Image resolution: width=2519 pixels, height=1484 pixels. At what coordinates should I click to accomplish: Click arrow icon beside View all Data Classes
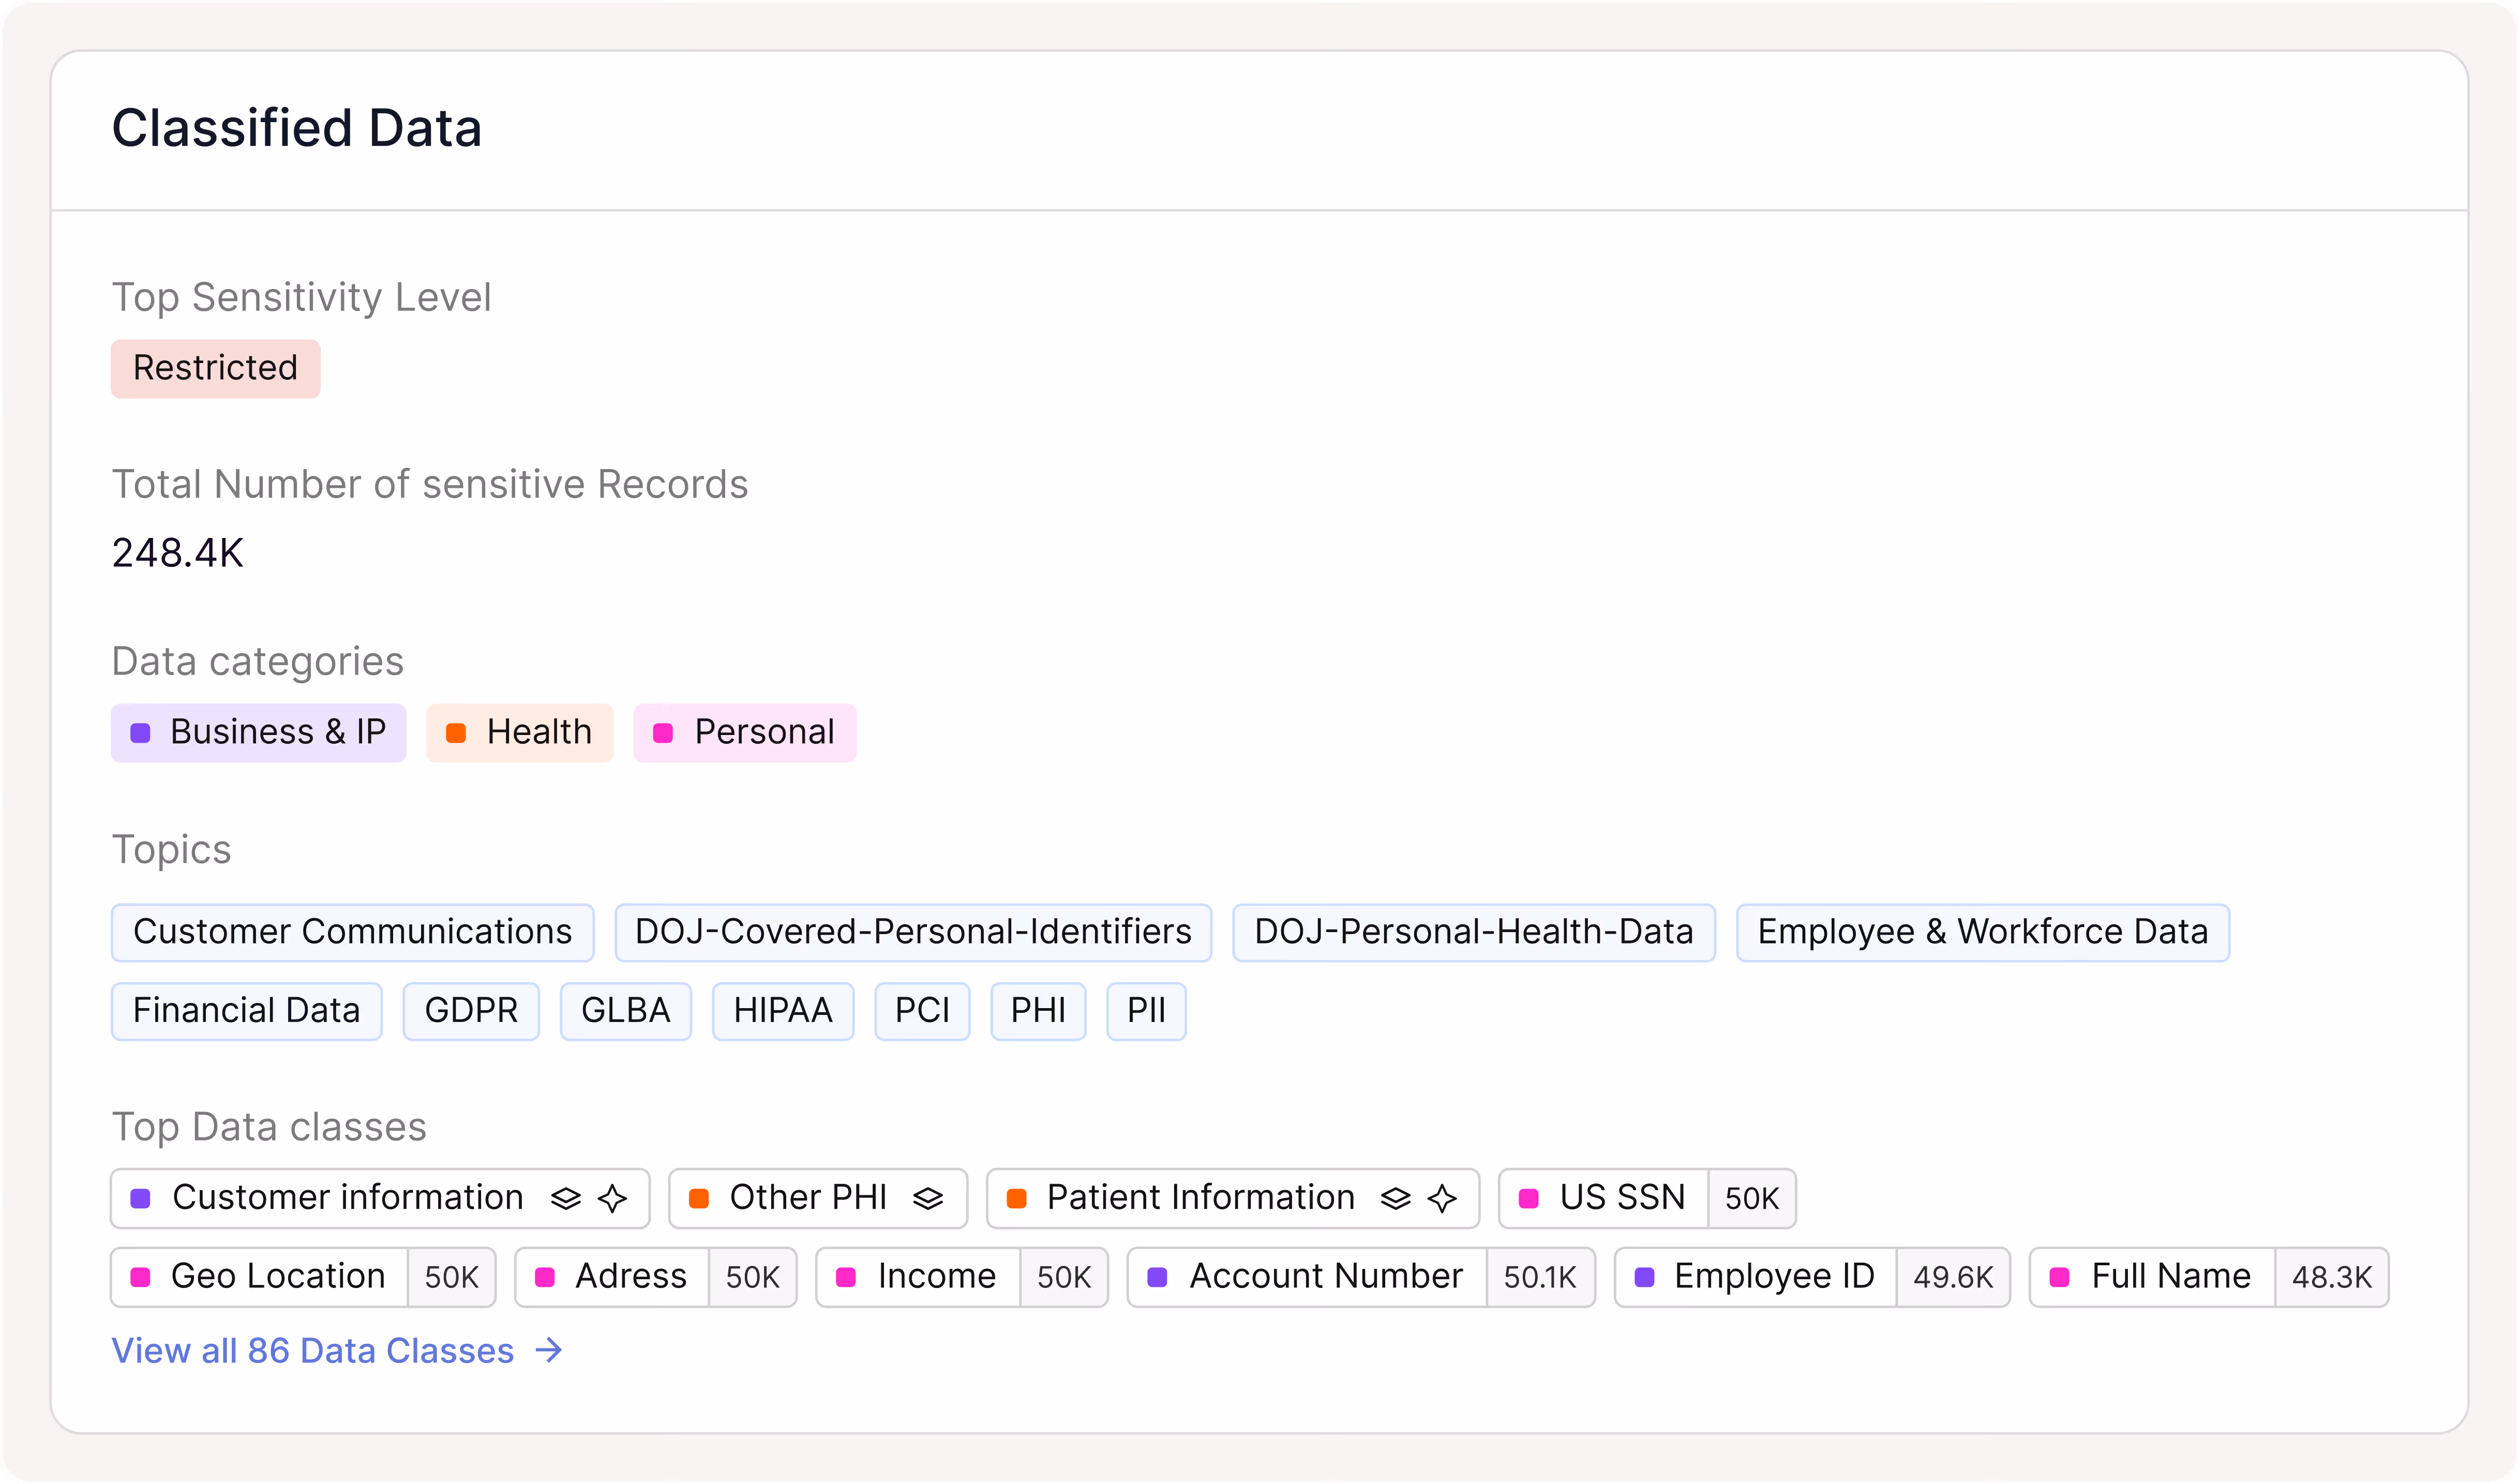pyautogui.click(x=549, y=1351)
